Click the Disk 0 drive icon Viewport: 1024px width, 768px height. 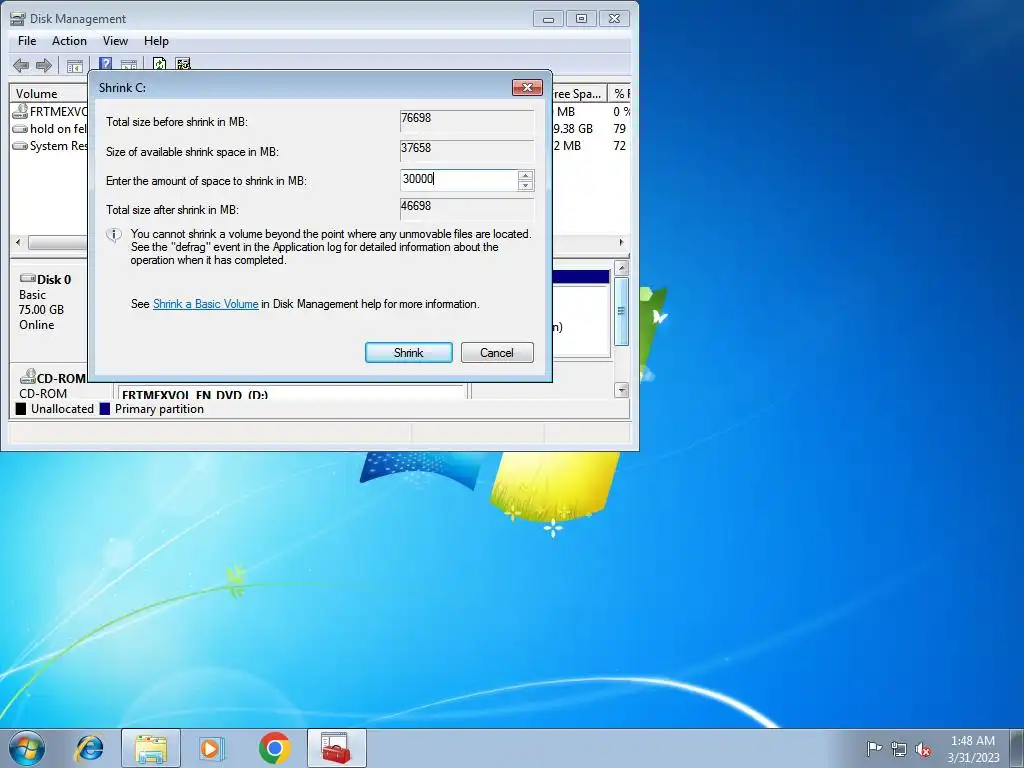coord(27,279)
